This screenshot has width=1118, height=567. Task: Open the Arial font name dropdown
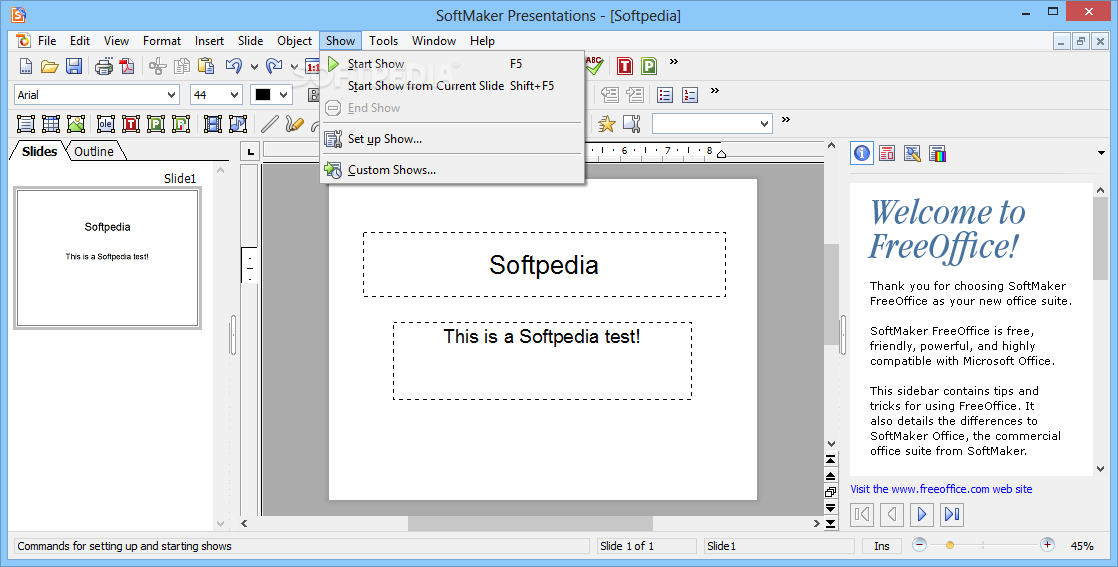(171, 95)
